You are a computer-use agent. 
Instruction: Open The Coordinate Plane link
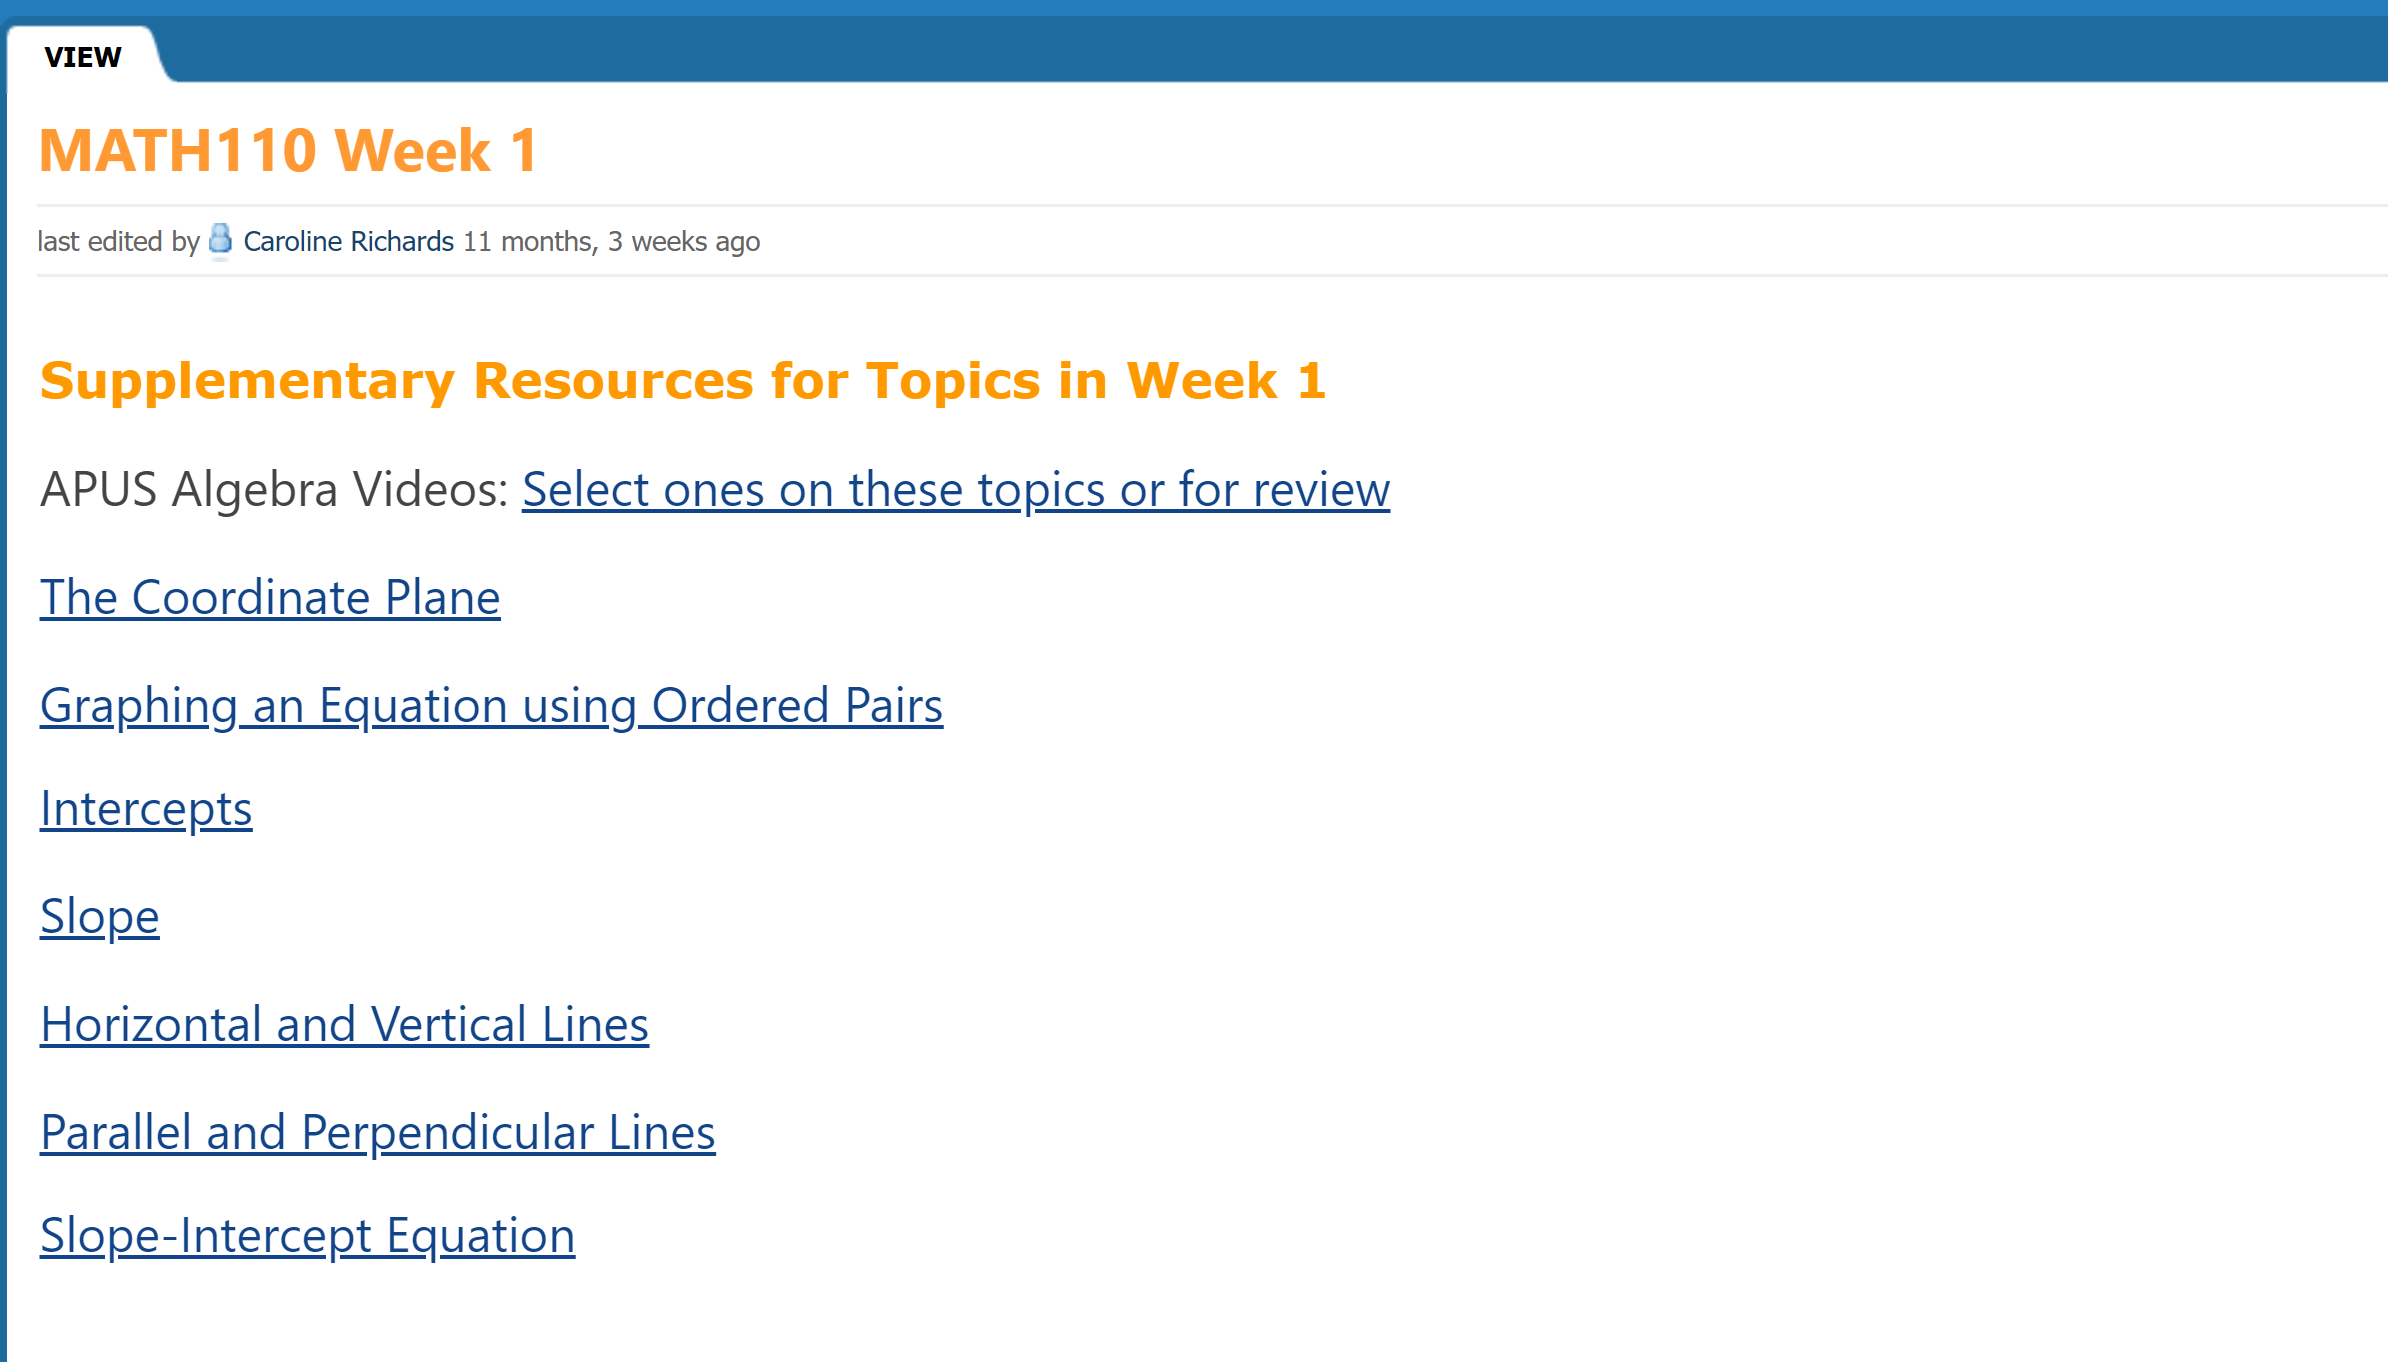(270, 598)
